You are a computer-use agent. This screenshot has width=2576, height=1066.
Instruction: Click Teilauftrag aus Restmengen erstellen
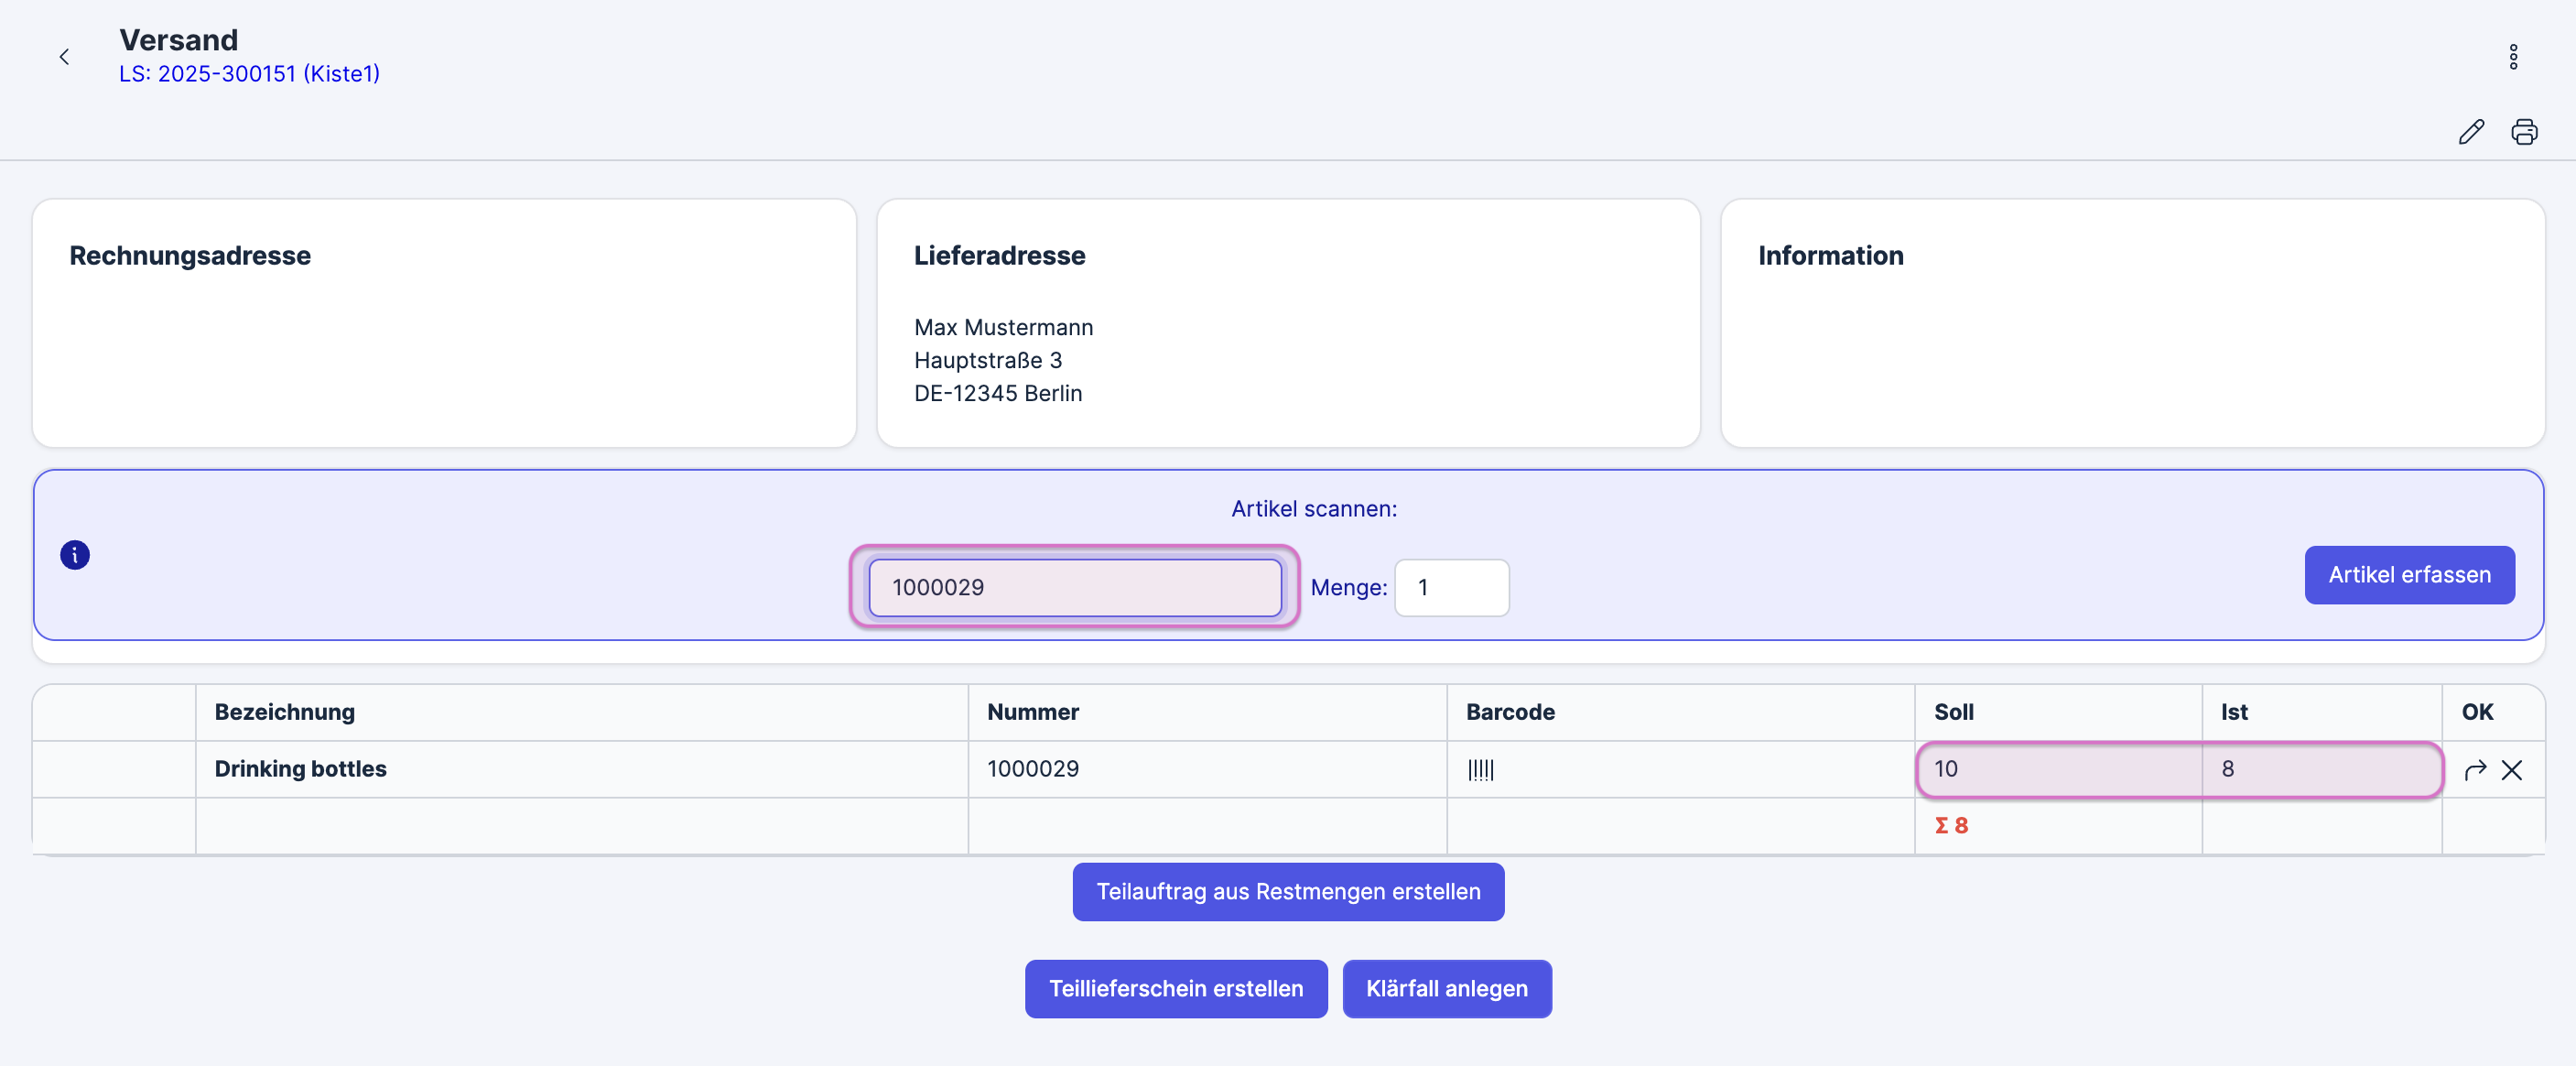click(1287, 891)
